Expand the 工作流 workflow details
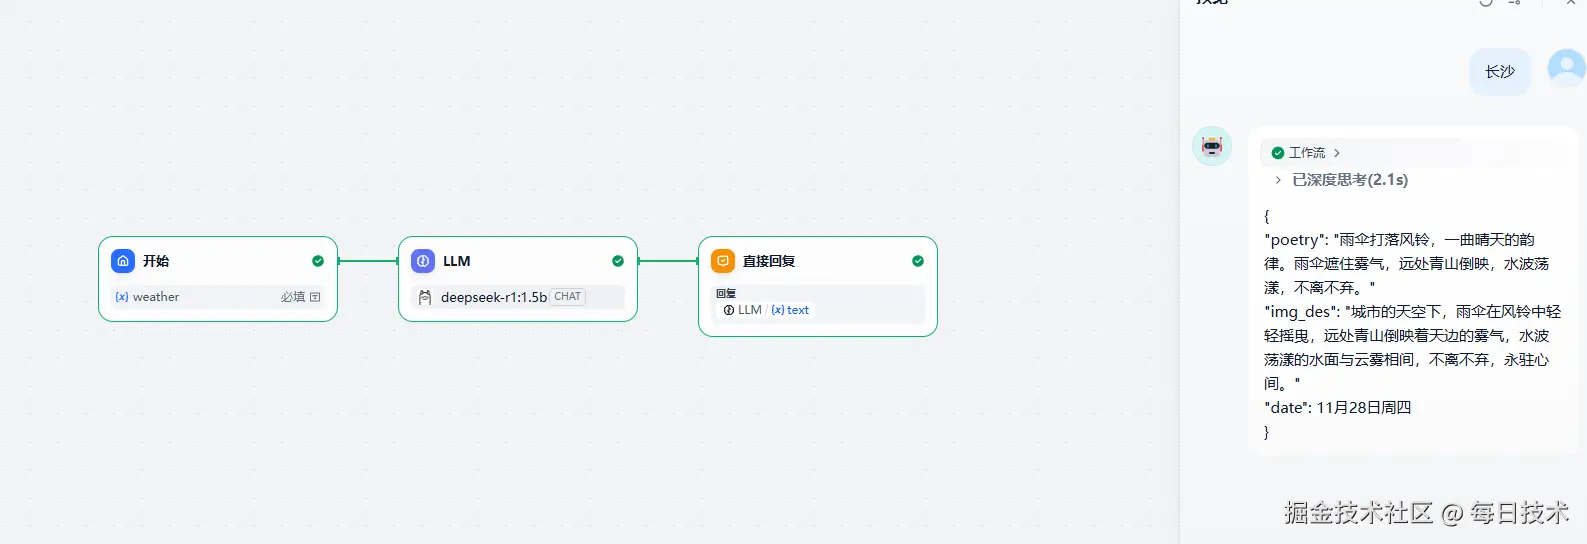 pyautogui.click(x=1337, y=153)
